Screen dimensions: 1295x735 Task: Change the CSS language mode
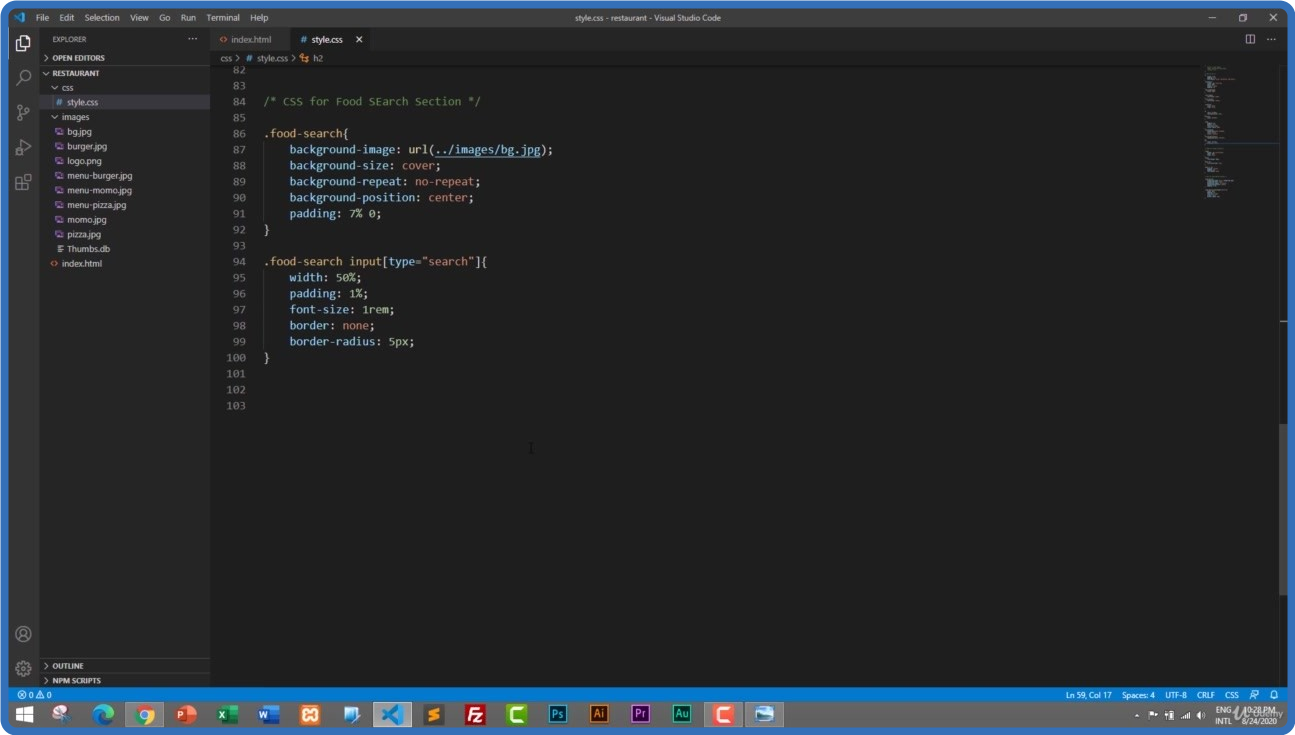coord(1231,695)
